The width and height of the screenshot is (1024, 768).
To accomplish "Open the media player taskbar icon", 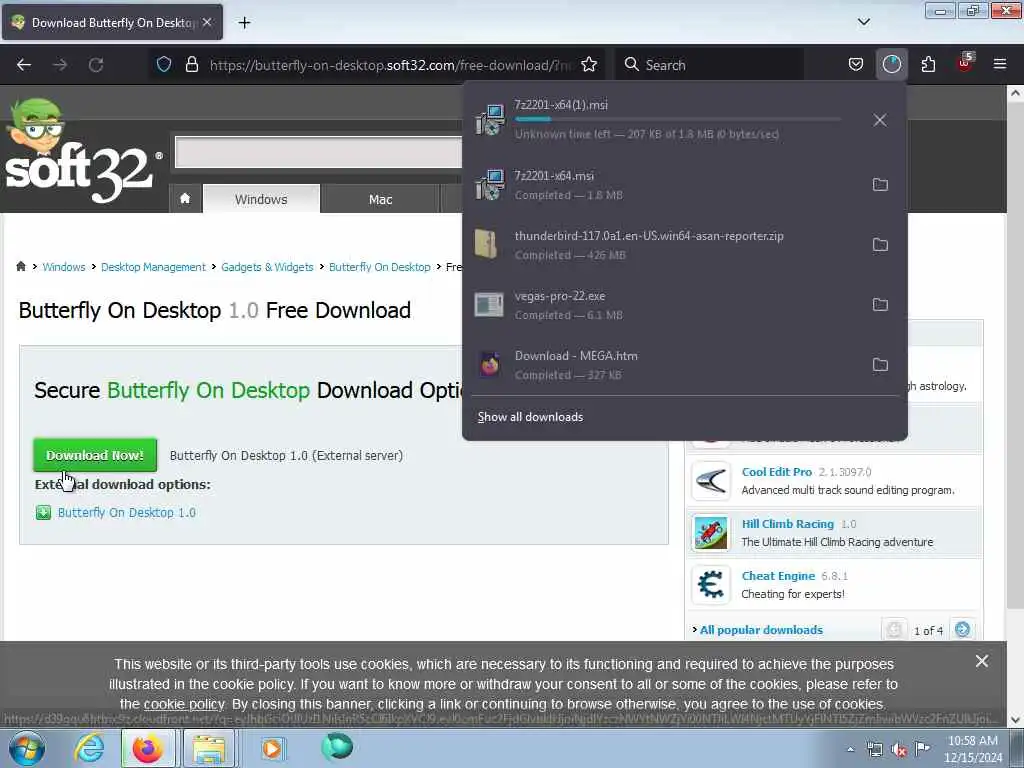I will pos(272,748).
